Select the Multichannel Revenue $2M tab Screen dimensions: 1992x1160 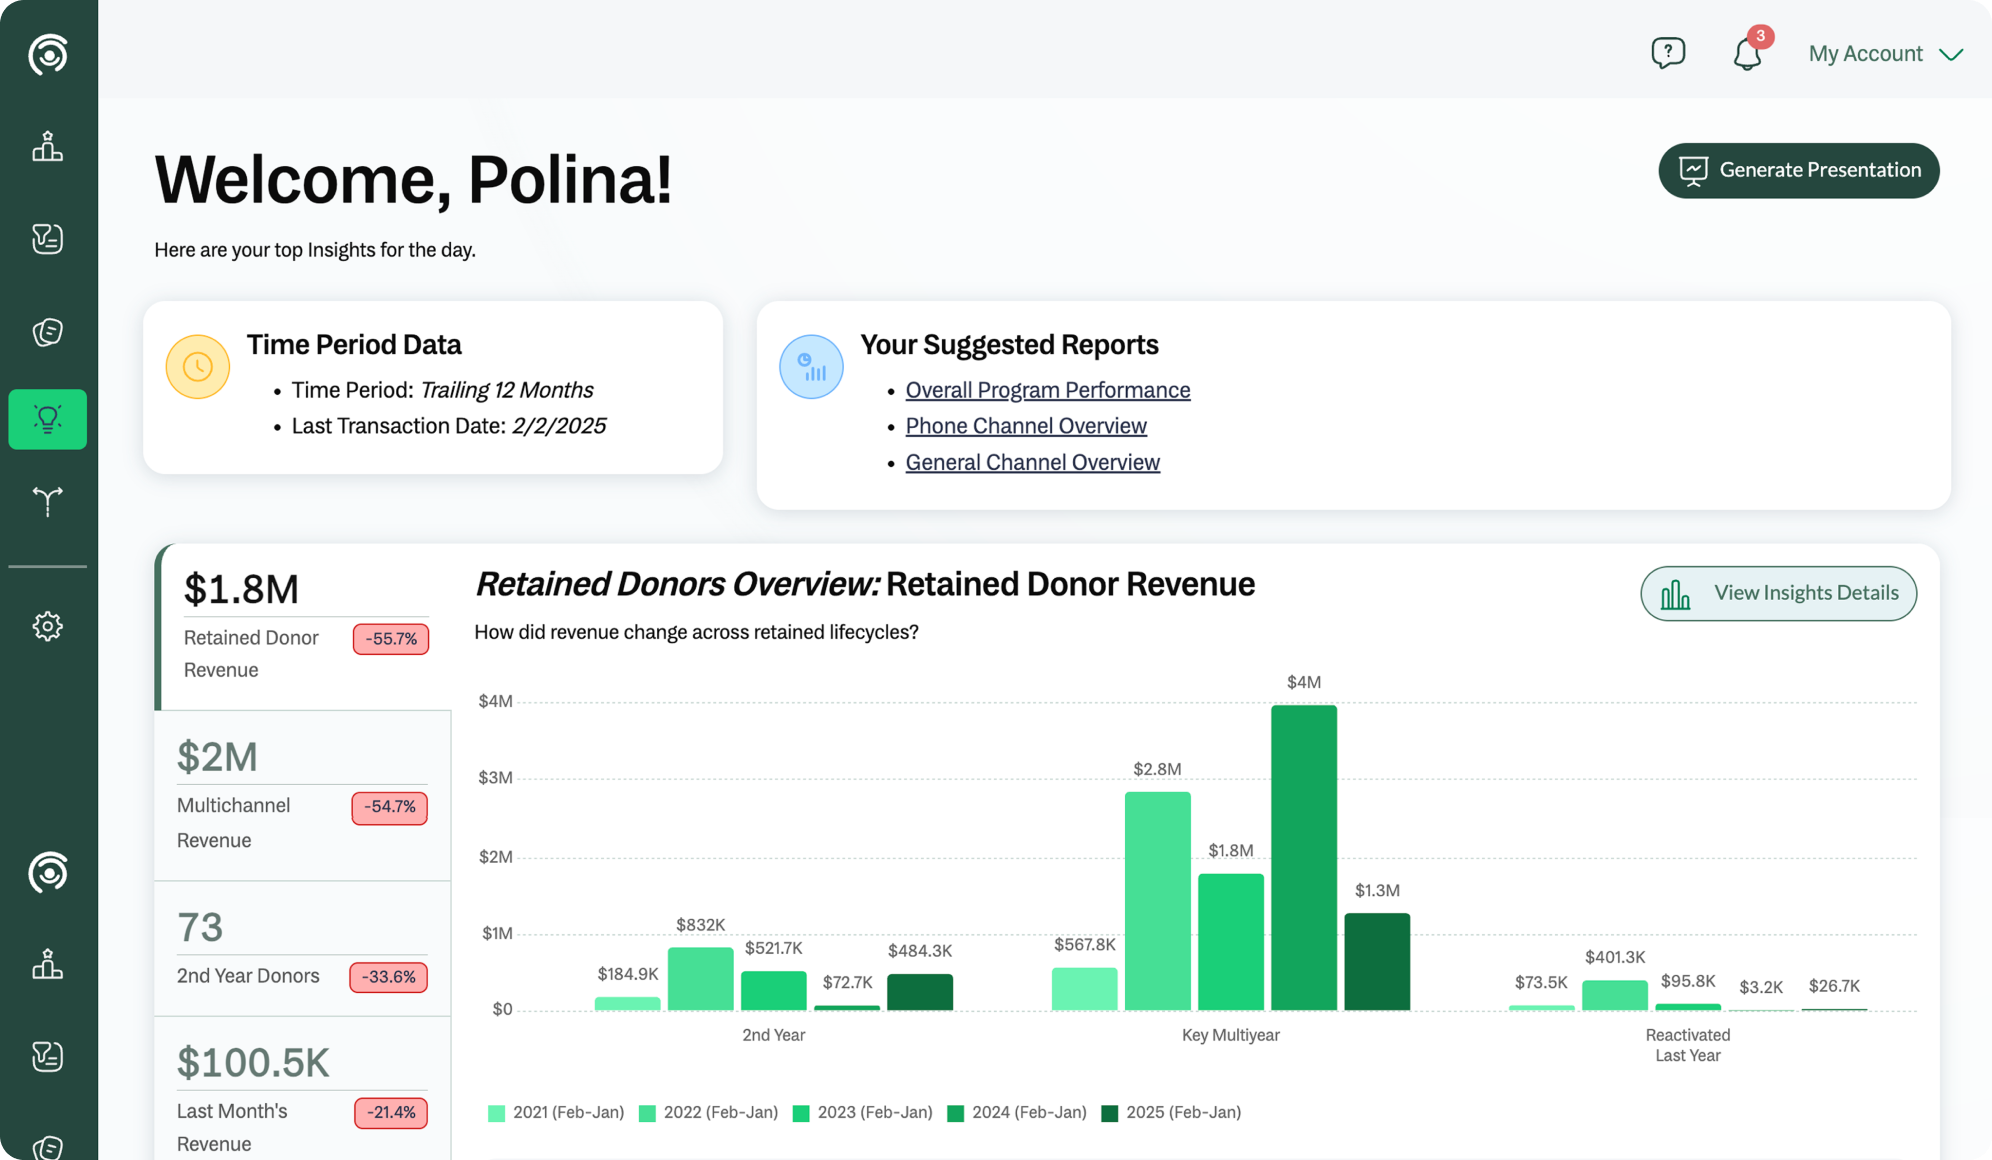pos(302,796)
